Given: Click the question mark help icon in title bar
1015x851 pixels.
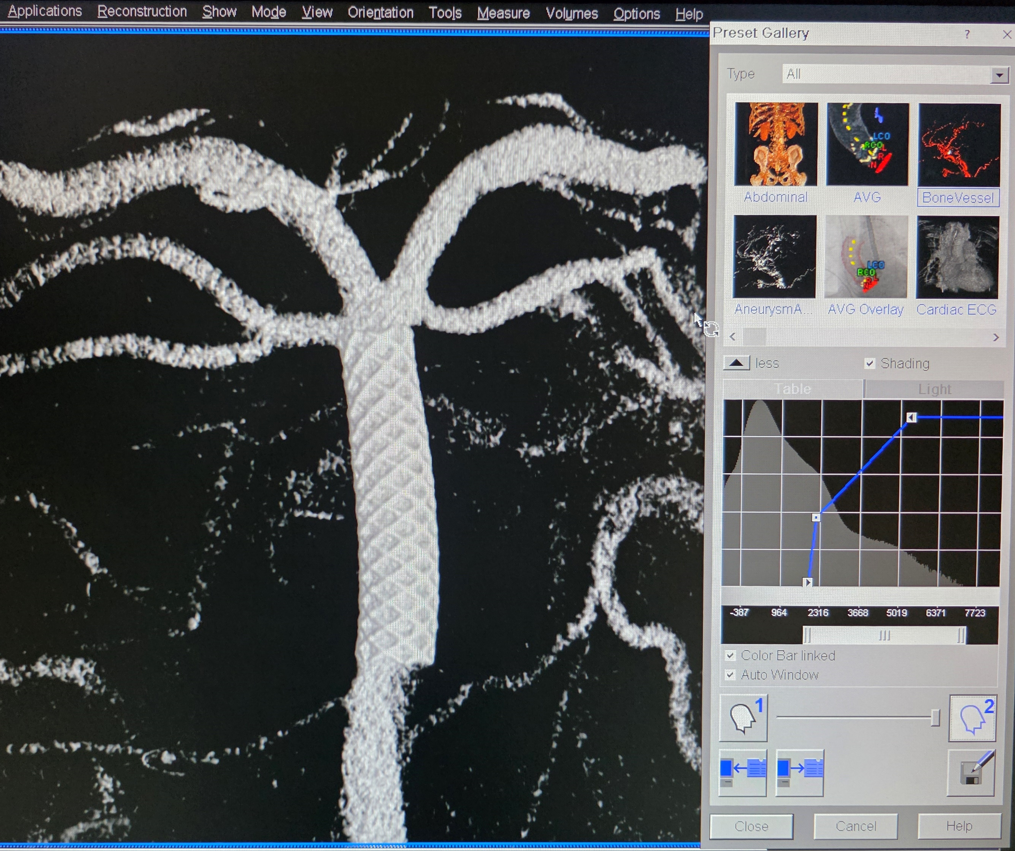Looking at the screenshot, I should click(x=967, y=34).
